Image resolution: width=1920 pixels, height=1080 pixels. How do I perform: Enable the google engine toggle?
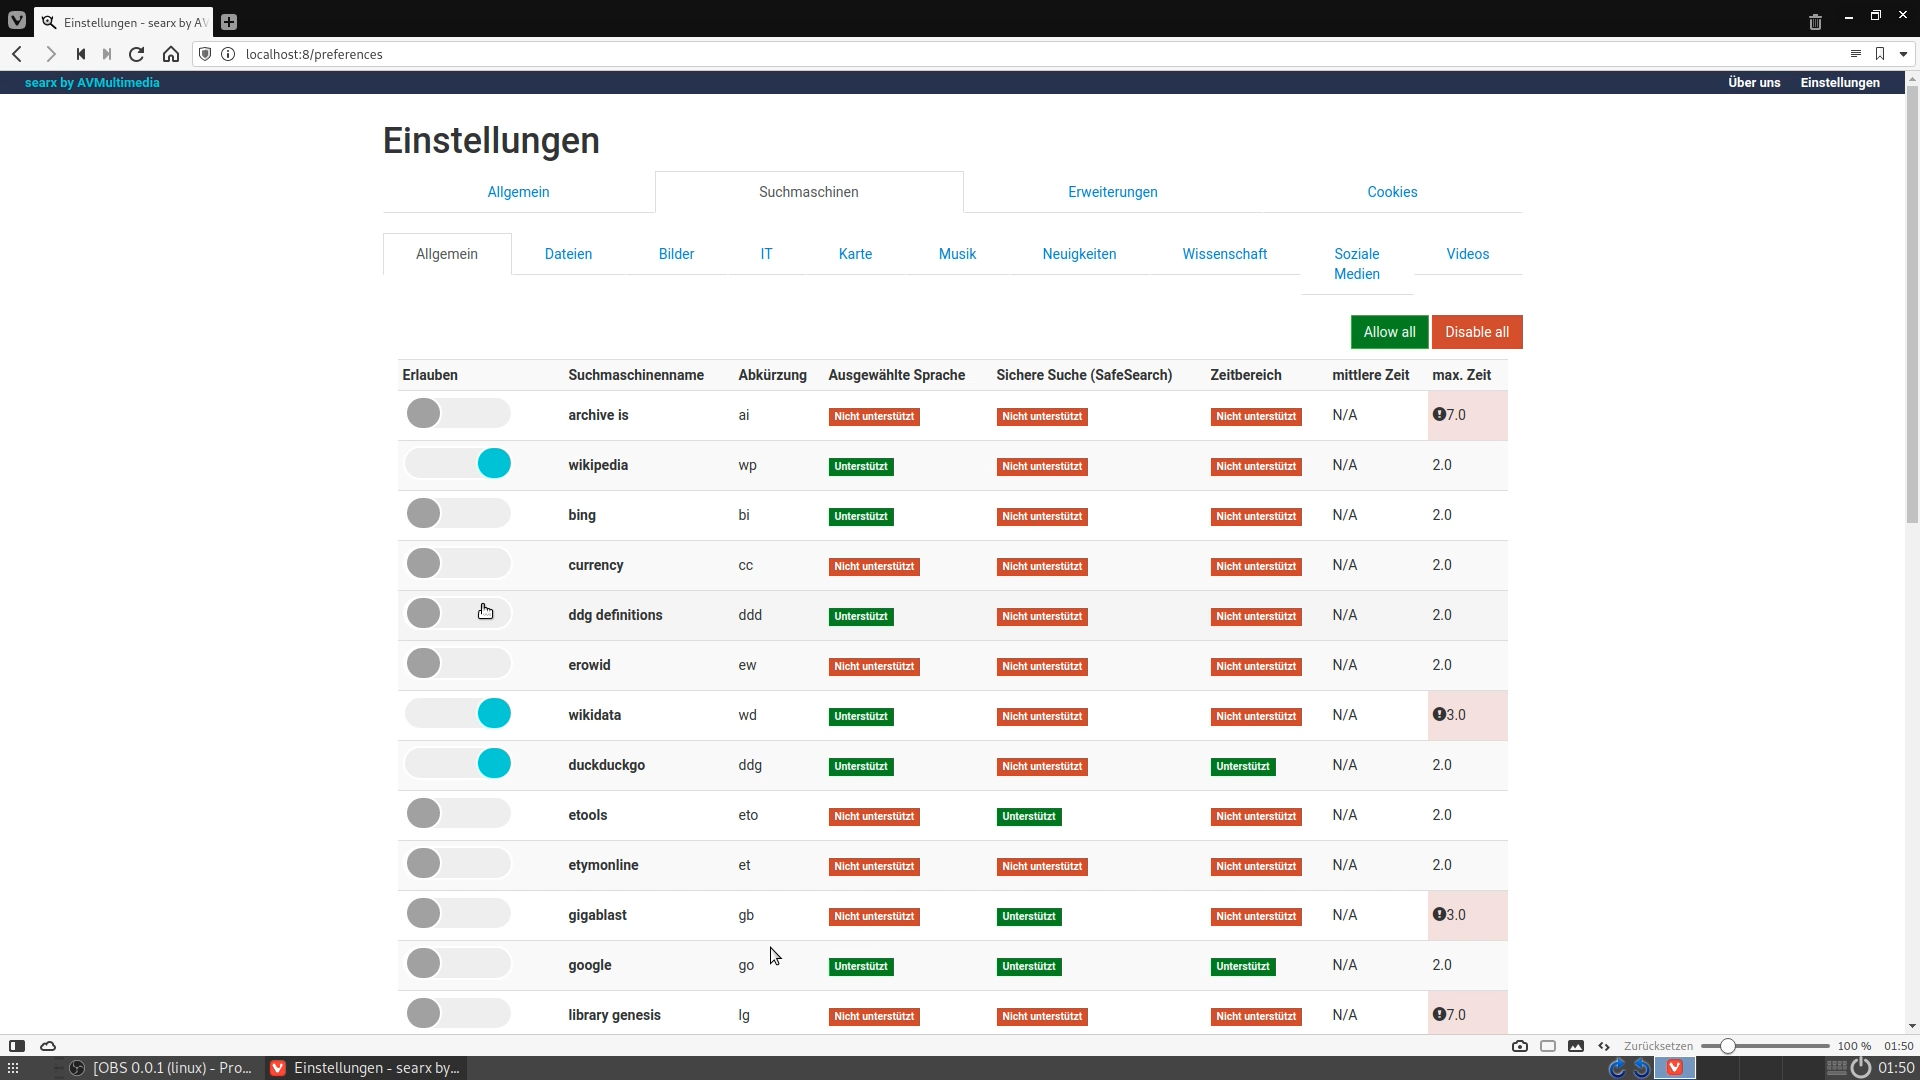[458, 964]
